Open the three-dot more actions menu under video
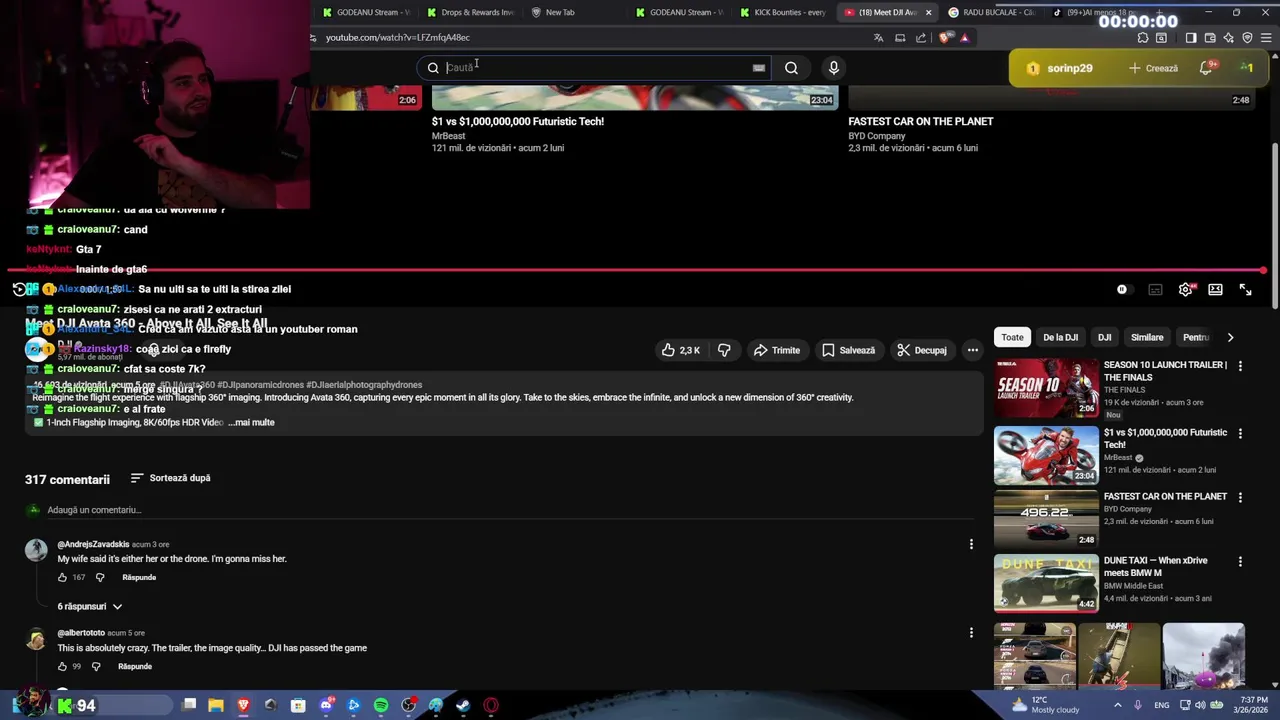This screenshot has width=1280, height=720. click(972, 350)
